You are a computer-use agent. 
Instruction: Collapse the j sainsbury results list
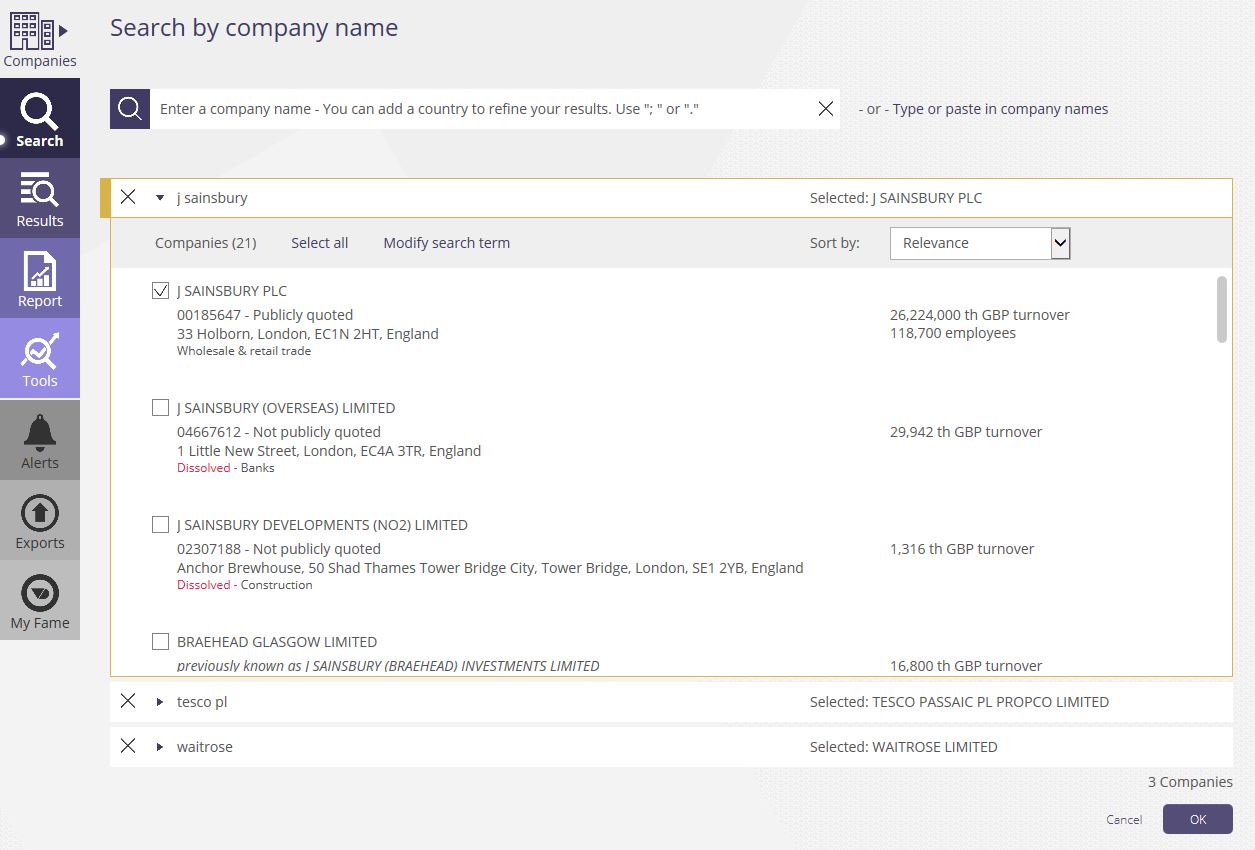[160, 198]
